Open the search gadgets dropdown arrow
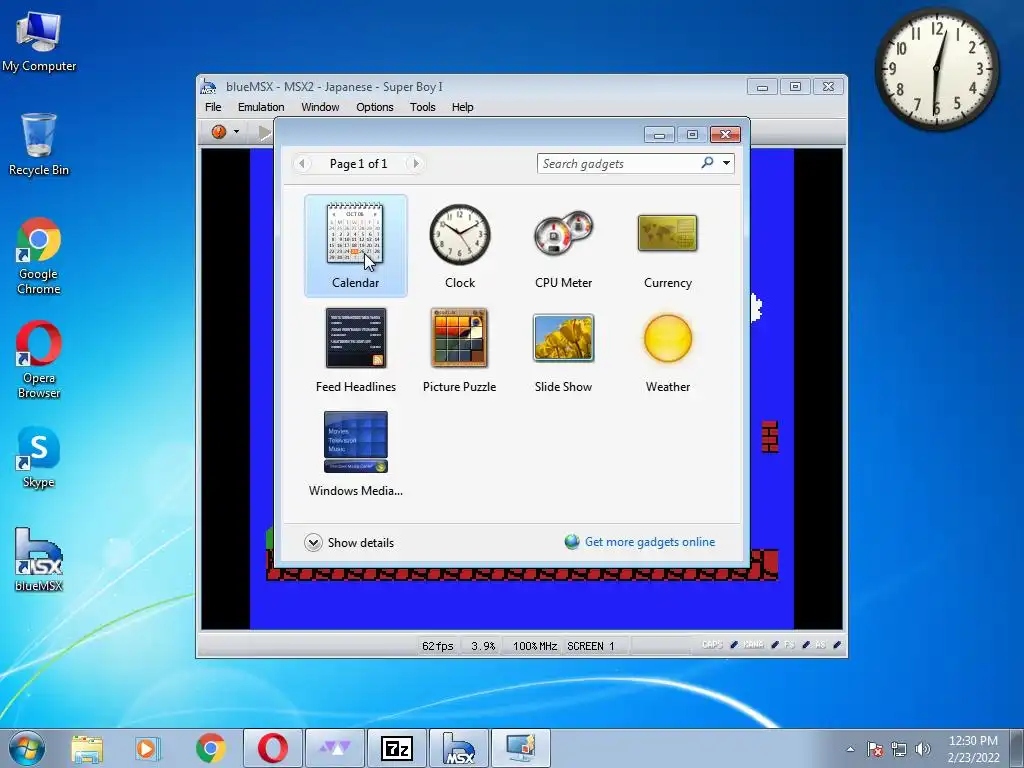This screenshot has height=768, width=1024. pos(726,163)
